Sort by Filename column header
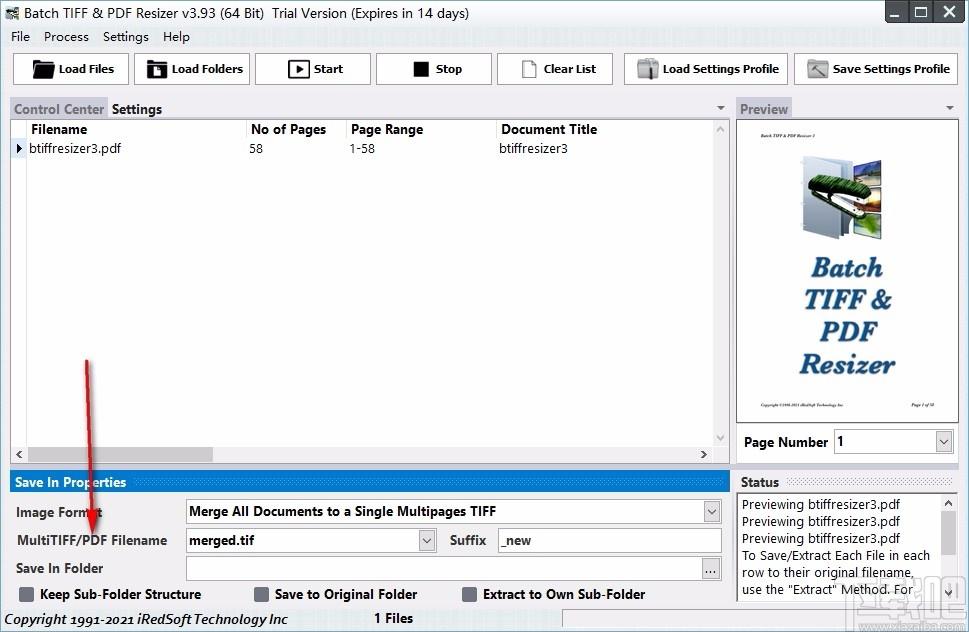 pyautogui.click(x=59, y=129)
